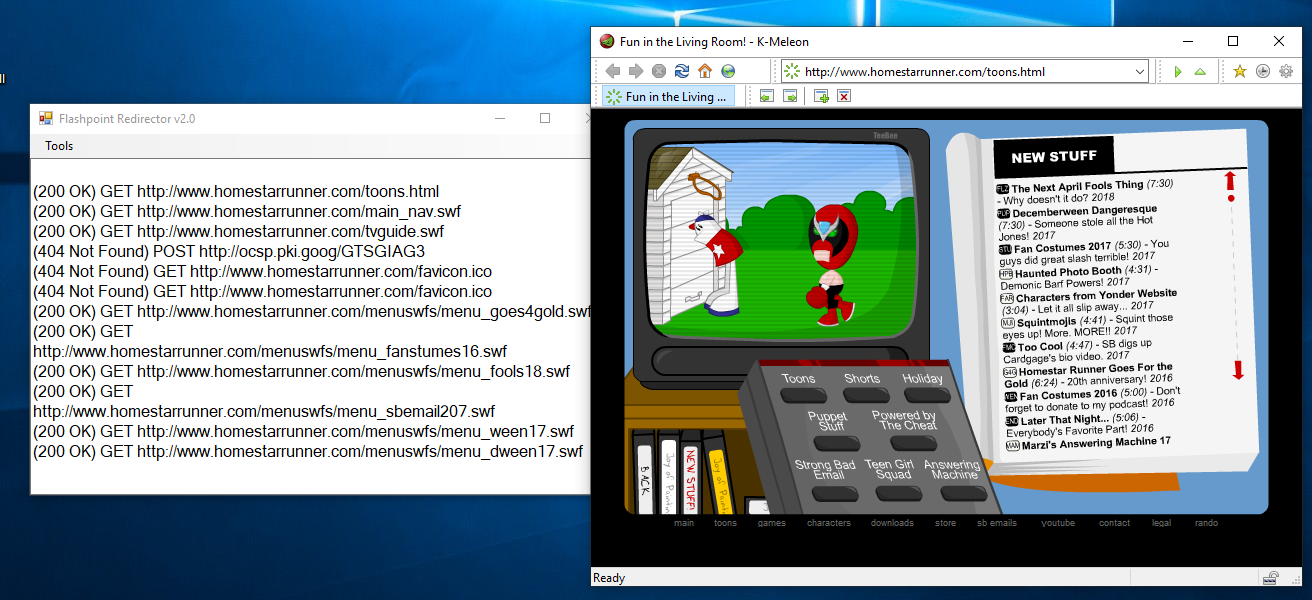1312x600 pixels.
Task: Open bookmarks with the star icon
Action: click(x=1239, y=71)
